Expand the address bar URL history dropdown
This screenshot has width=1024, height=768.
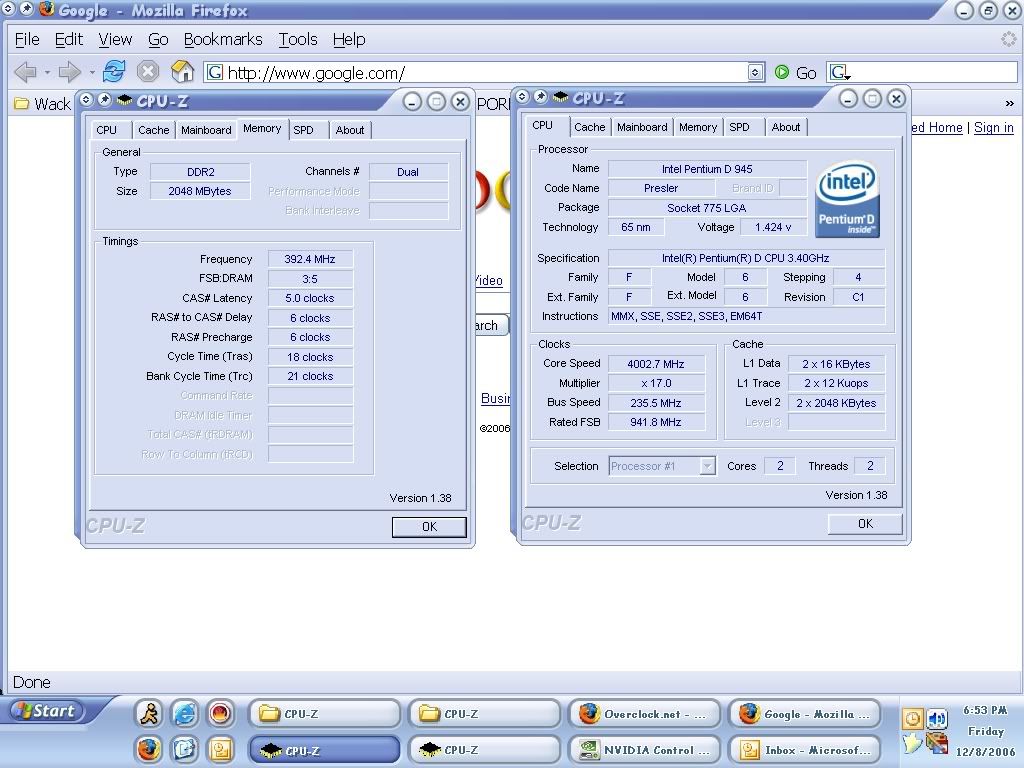pos(755,72)
